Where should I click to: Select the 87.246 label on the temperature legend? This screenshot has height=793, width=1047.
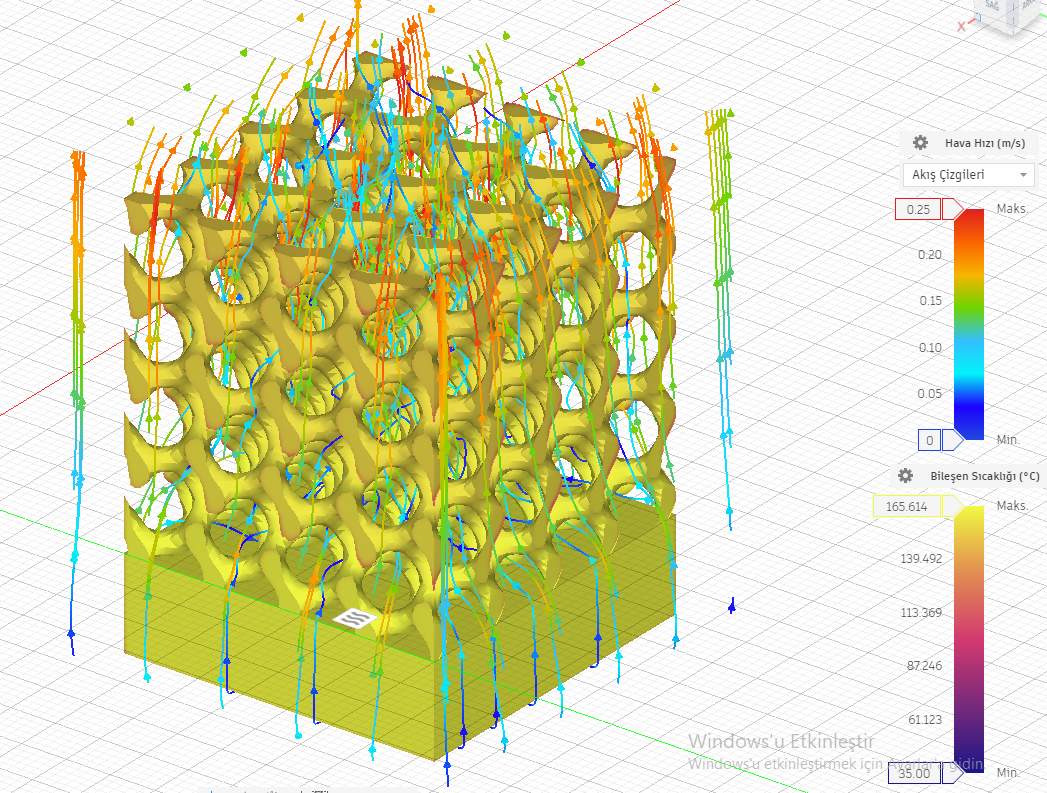926,667
